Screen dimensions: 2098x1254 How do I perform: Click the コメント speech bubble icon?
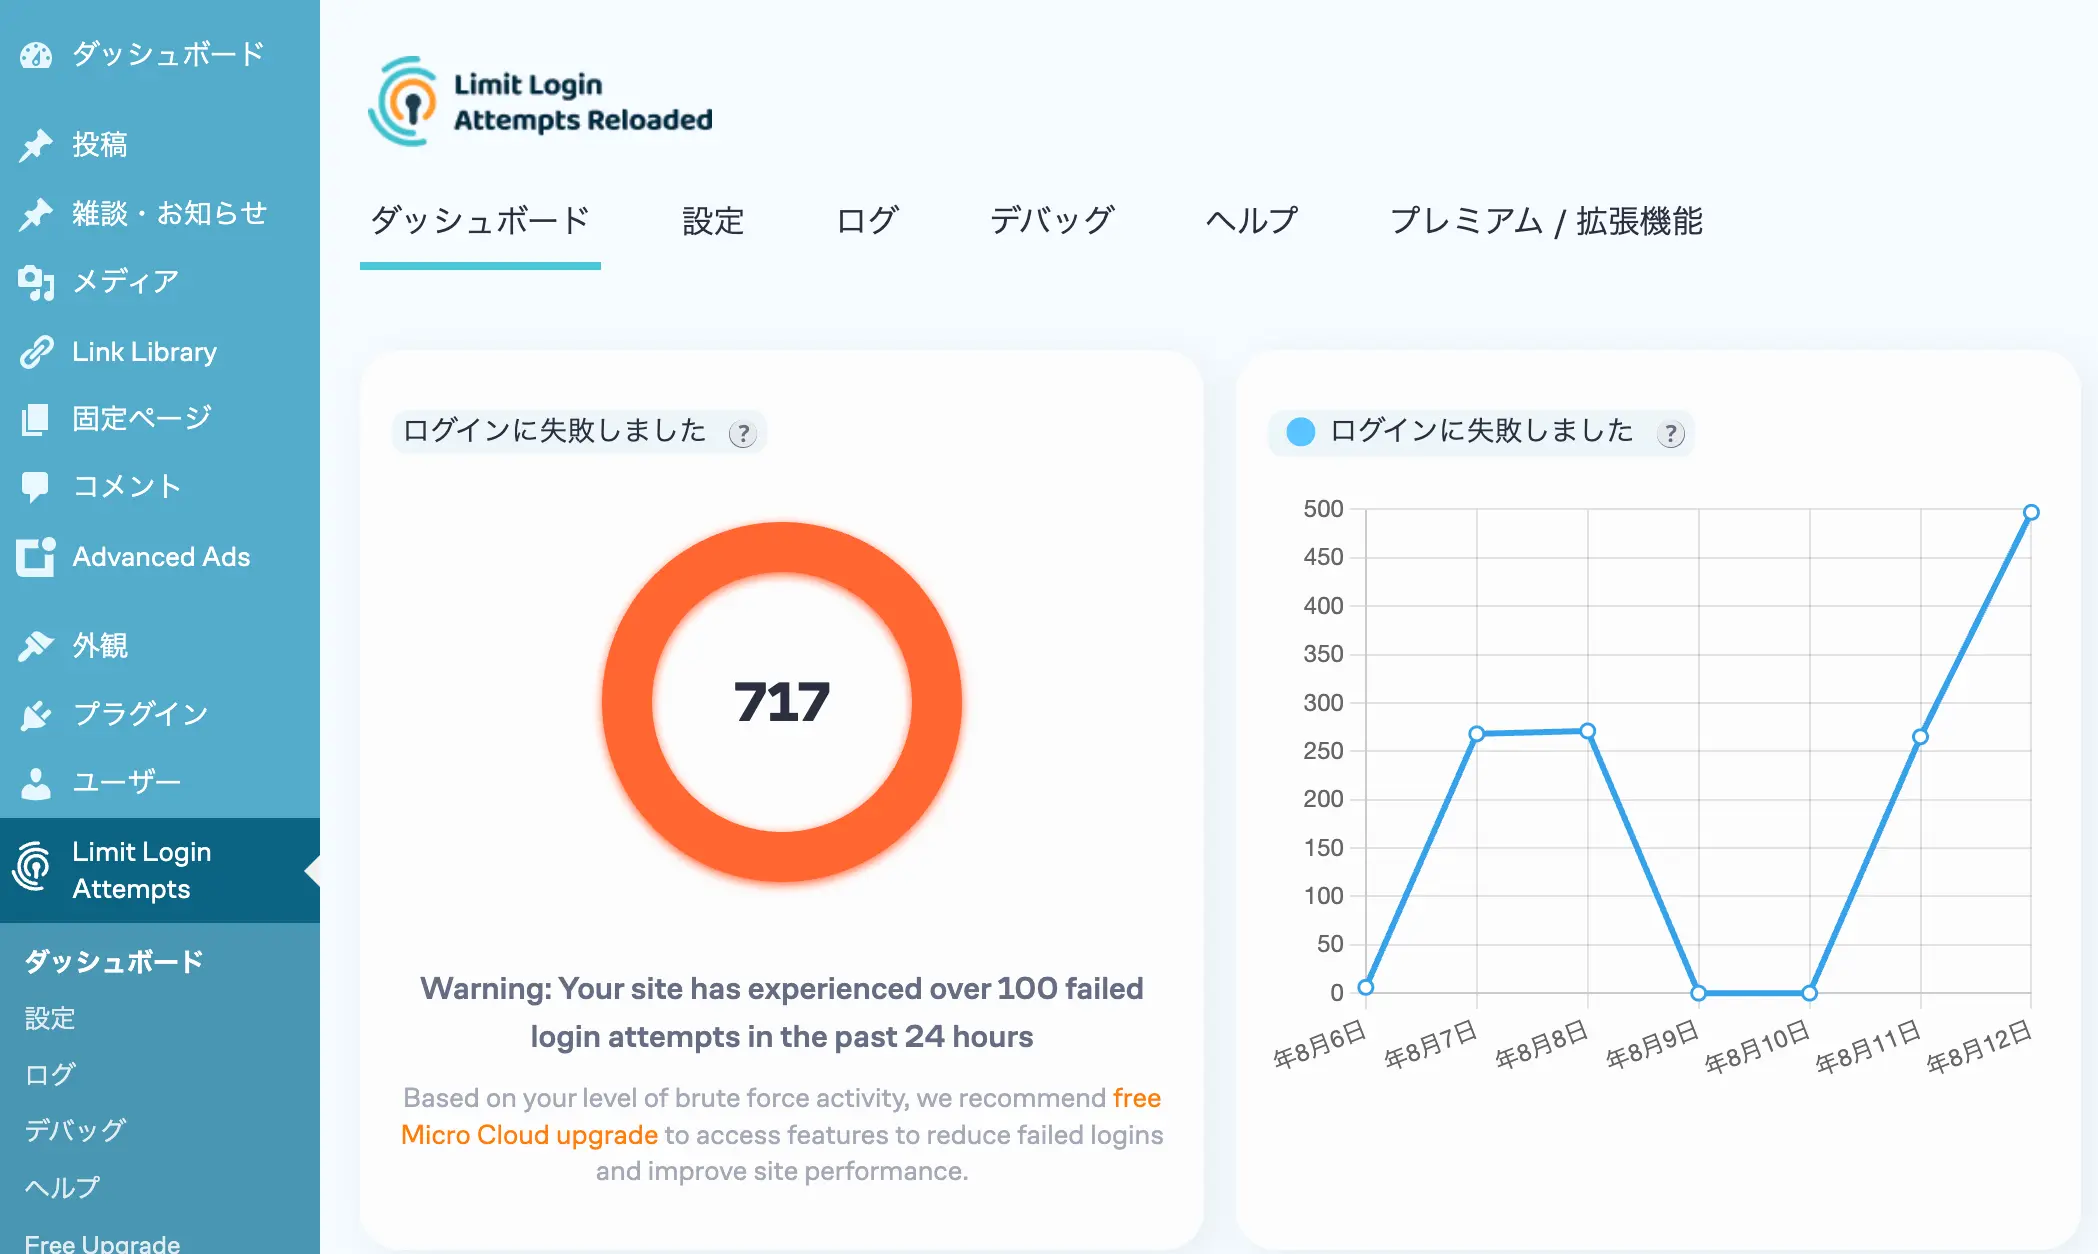[36, 487]
